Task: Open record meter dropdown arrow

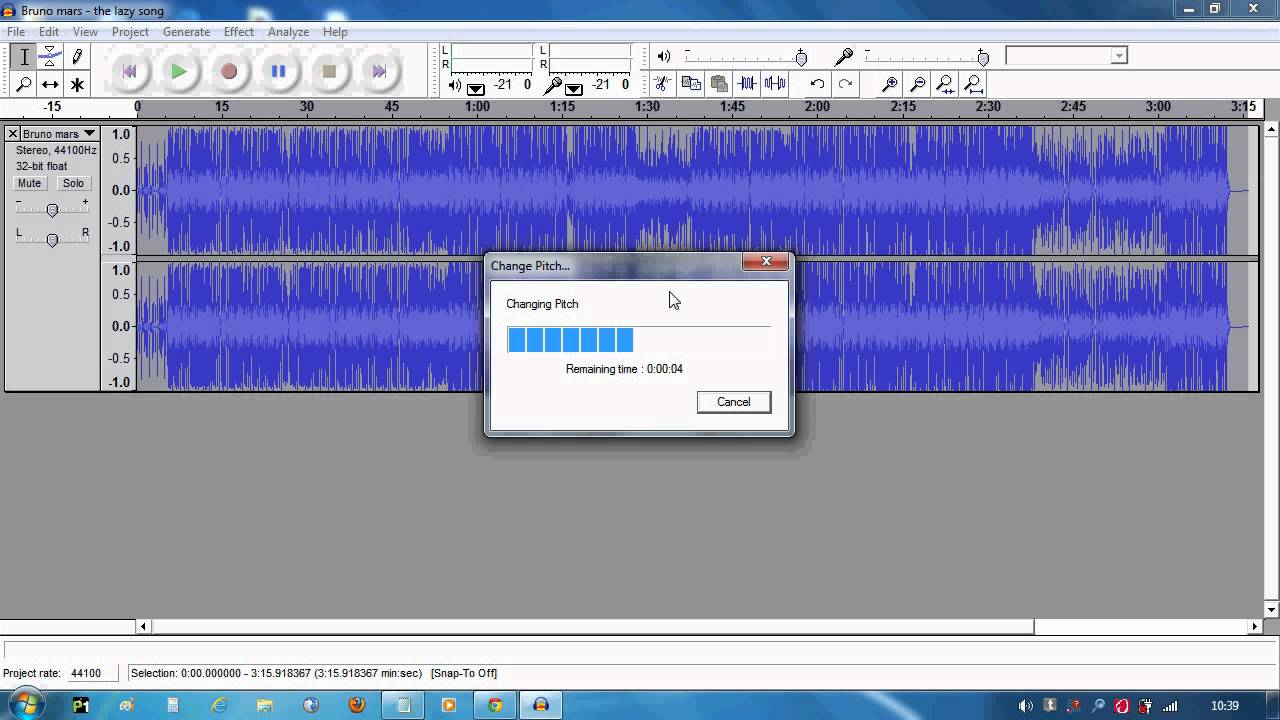Action: click(574, 87)
